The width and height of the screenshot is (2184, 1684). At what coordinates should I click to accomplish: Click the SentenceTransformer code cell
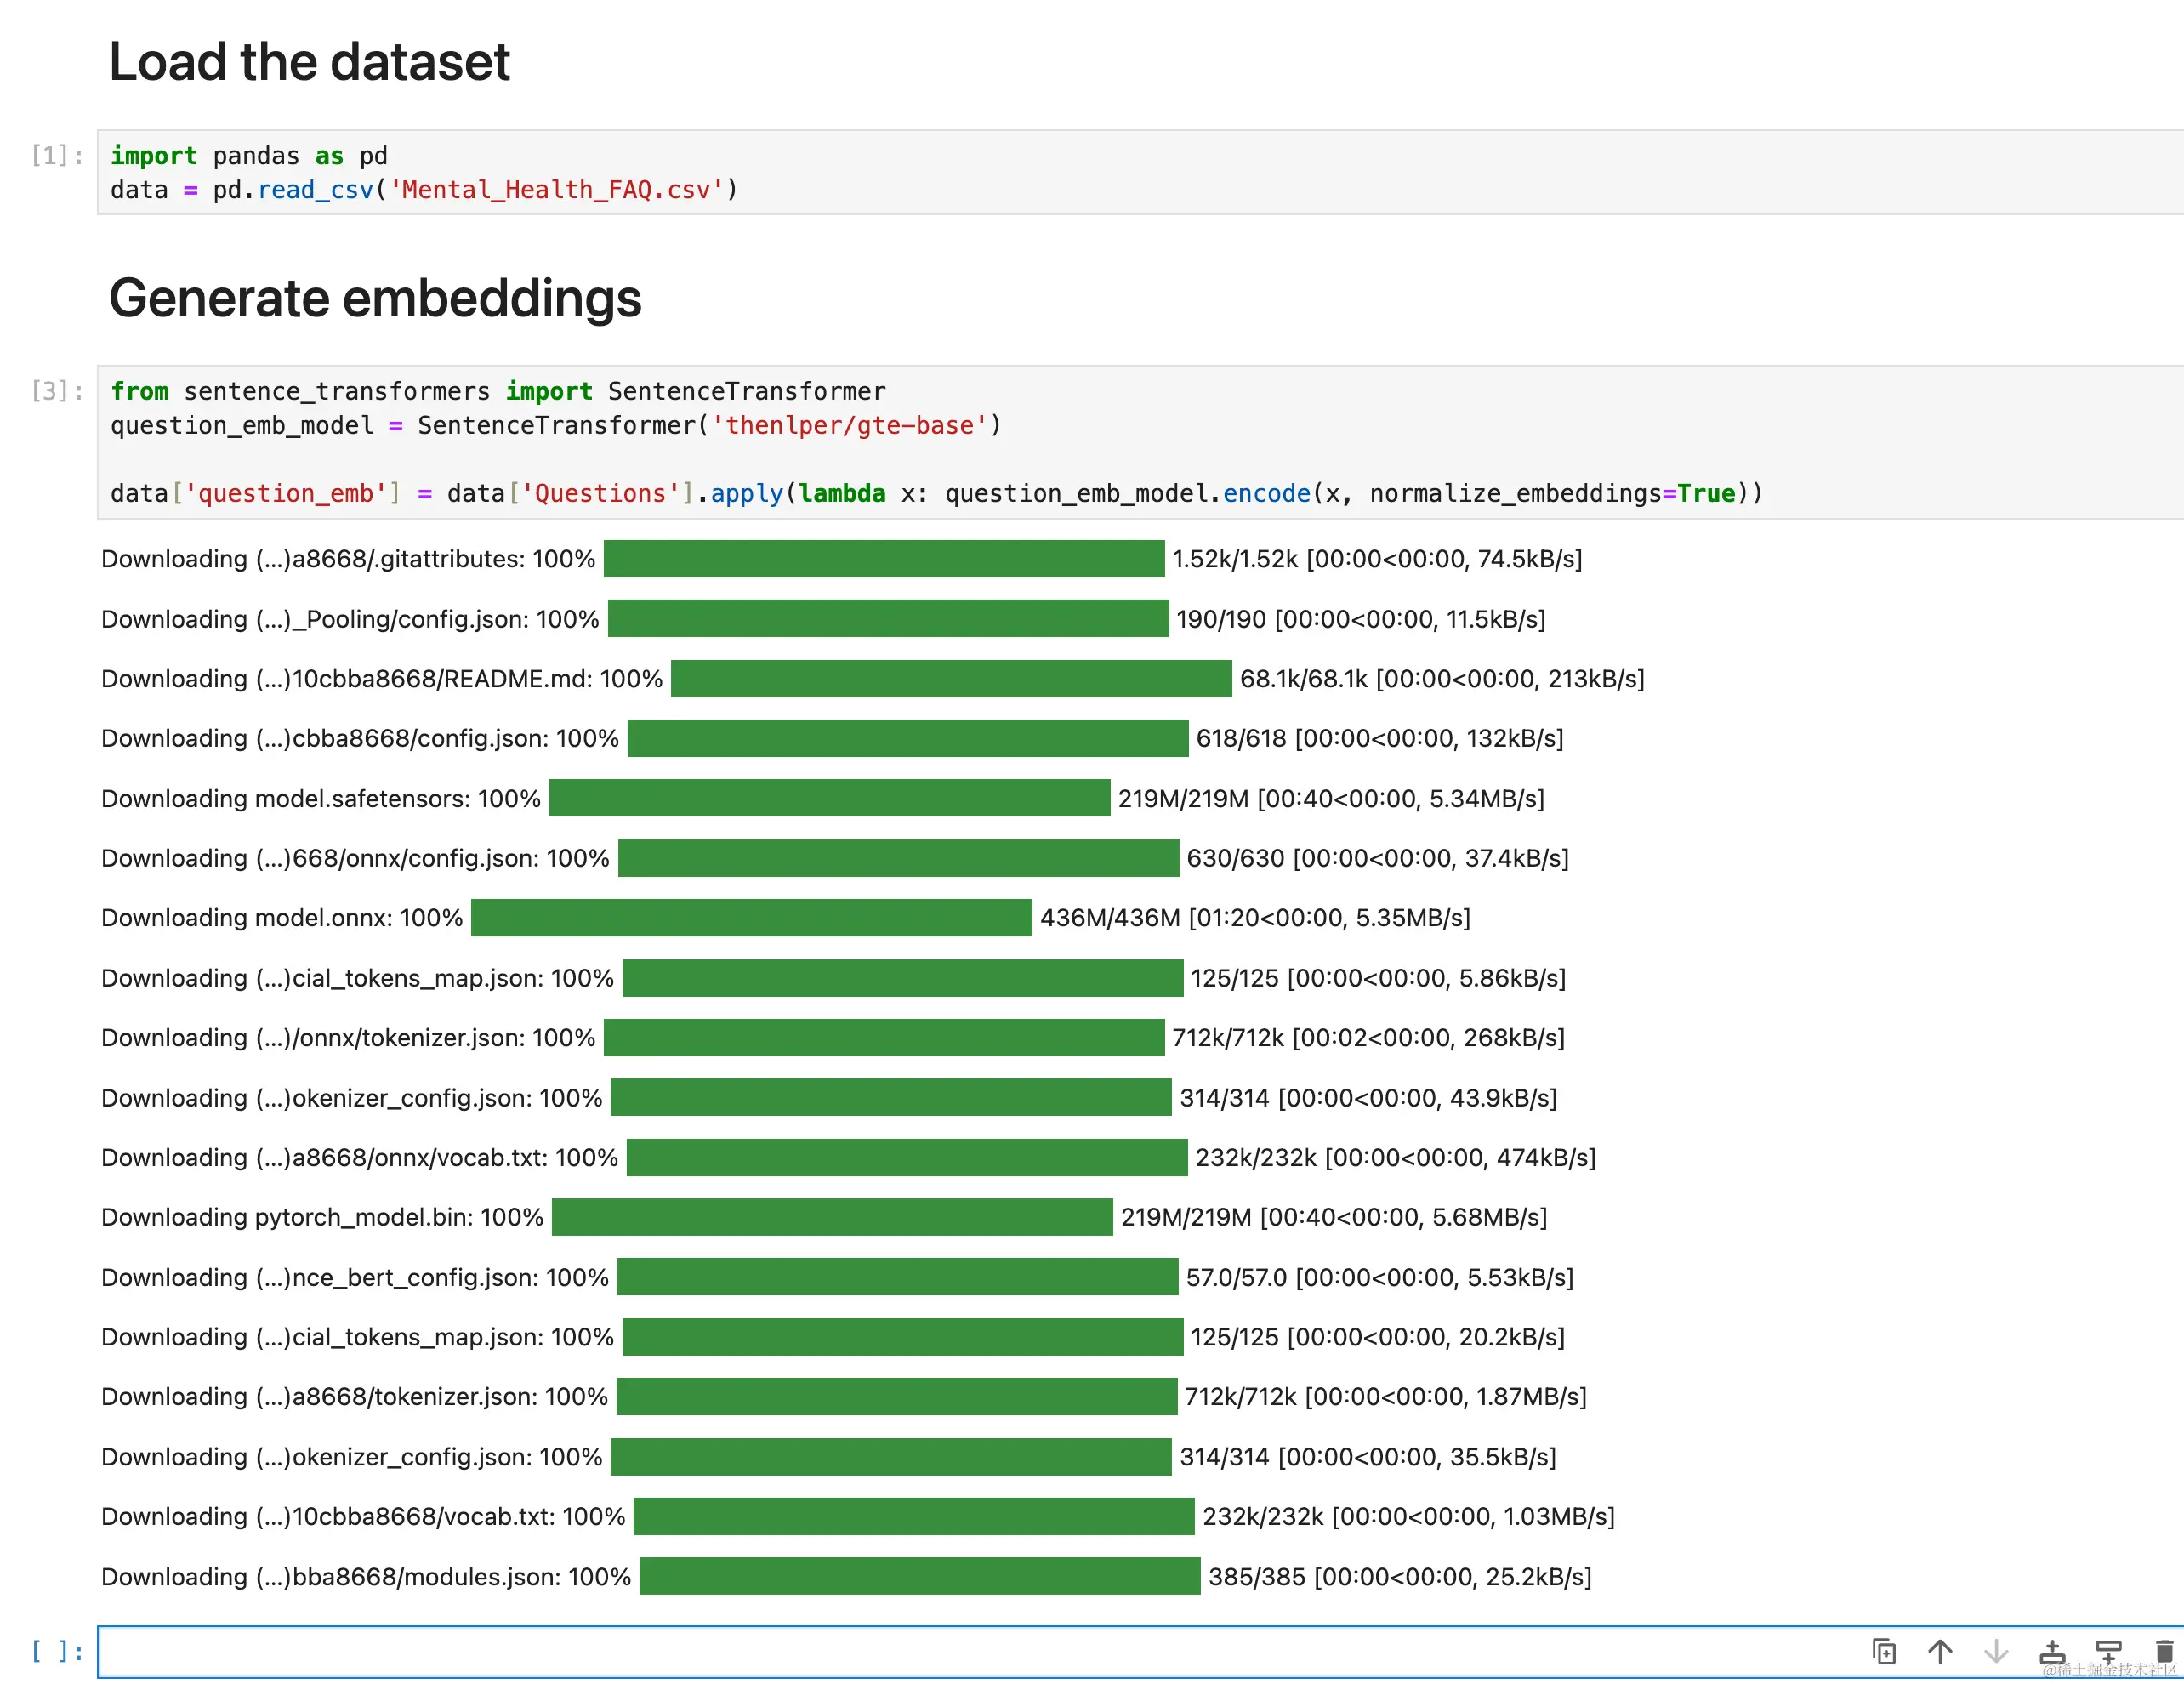tap(1300, 442)
